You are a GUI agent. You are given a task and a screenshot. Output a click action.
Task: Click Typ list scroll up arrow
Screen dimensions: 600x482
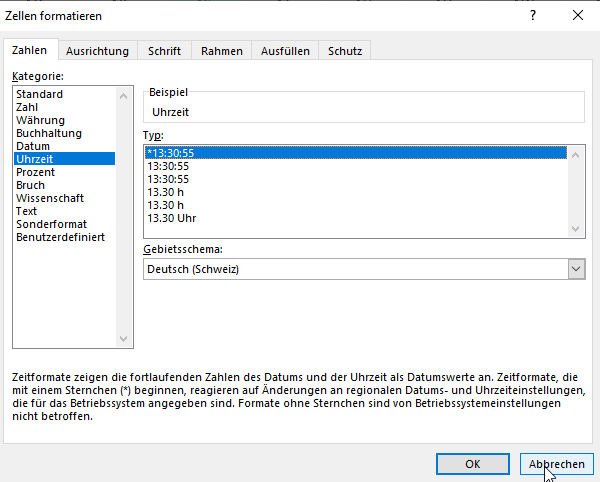(x=576, y=155)
